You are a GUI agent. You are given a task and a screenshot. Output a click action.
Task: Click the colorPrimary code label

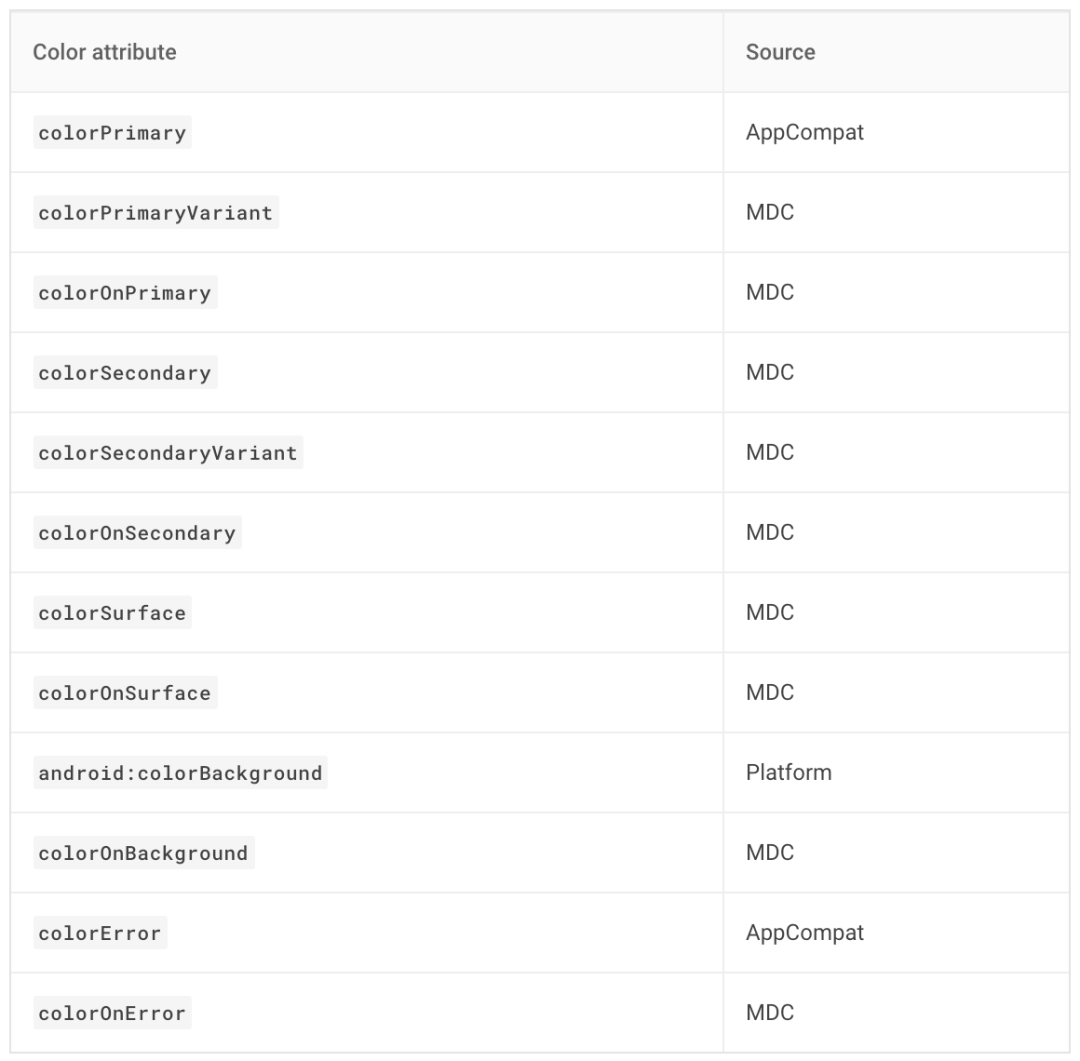tap(112, 133)
